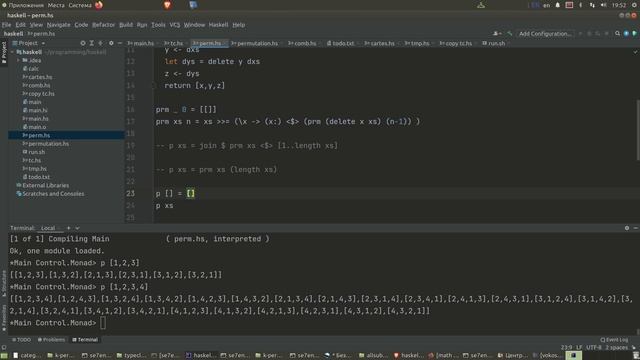Click the terminal prompt input cursor
Image resolution: width=640 pixels, height=360 pixels.
pos(103,323)
